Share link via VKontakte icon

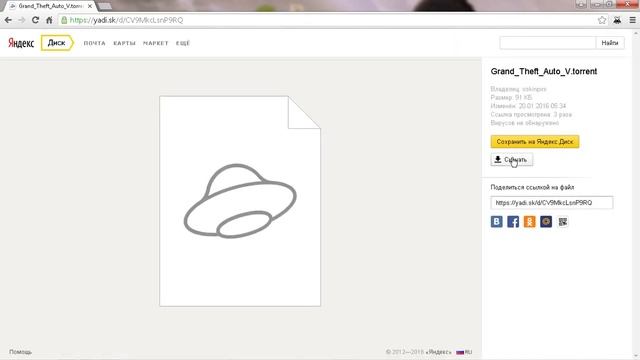[x=496, y=222]
